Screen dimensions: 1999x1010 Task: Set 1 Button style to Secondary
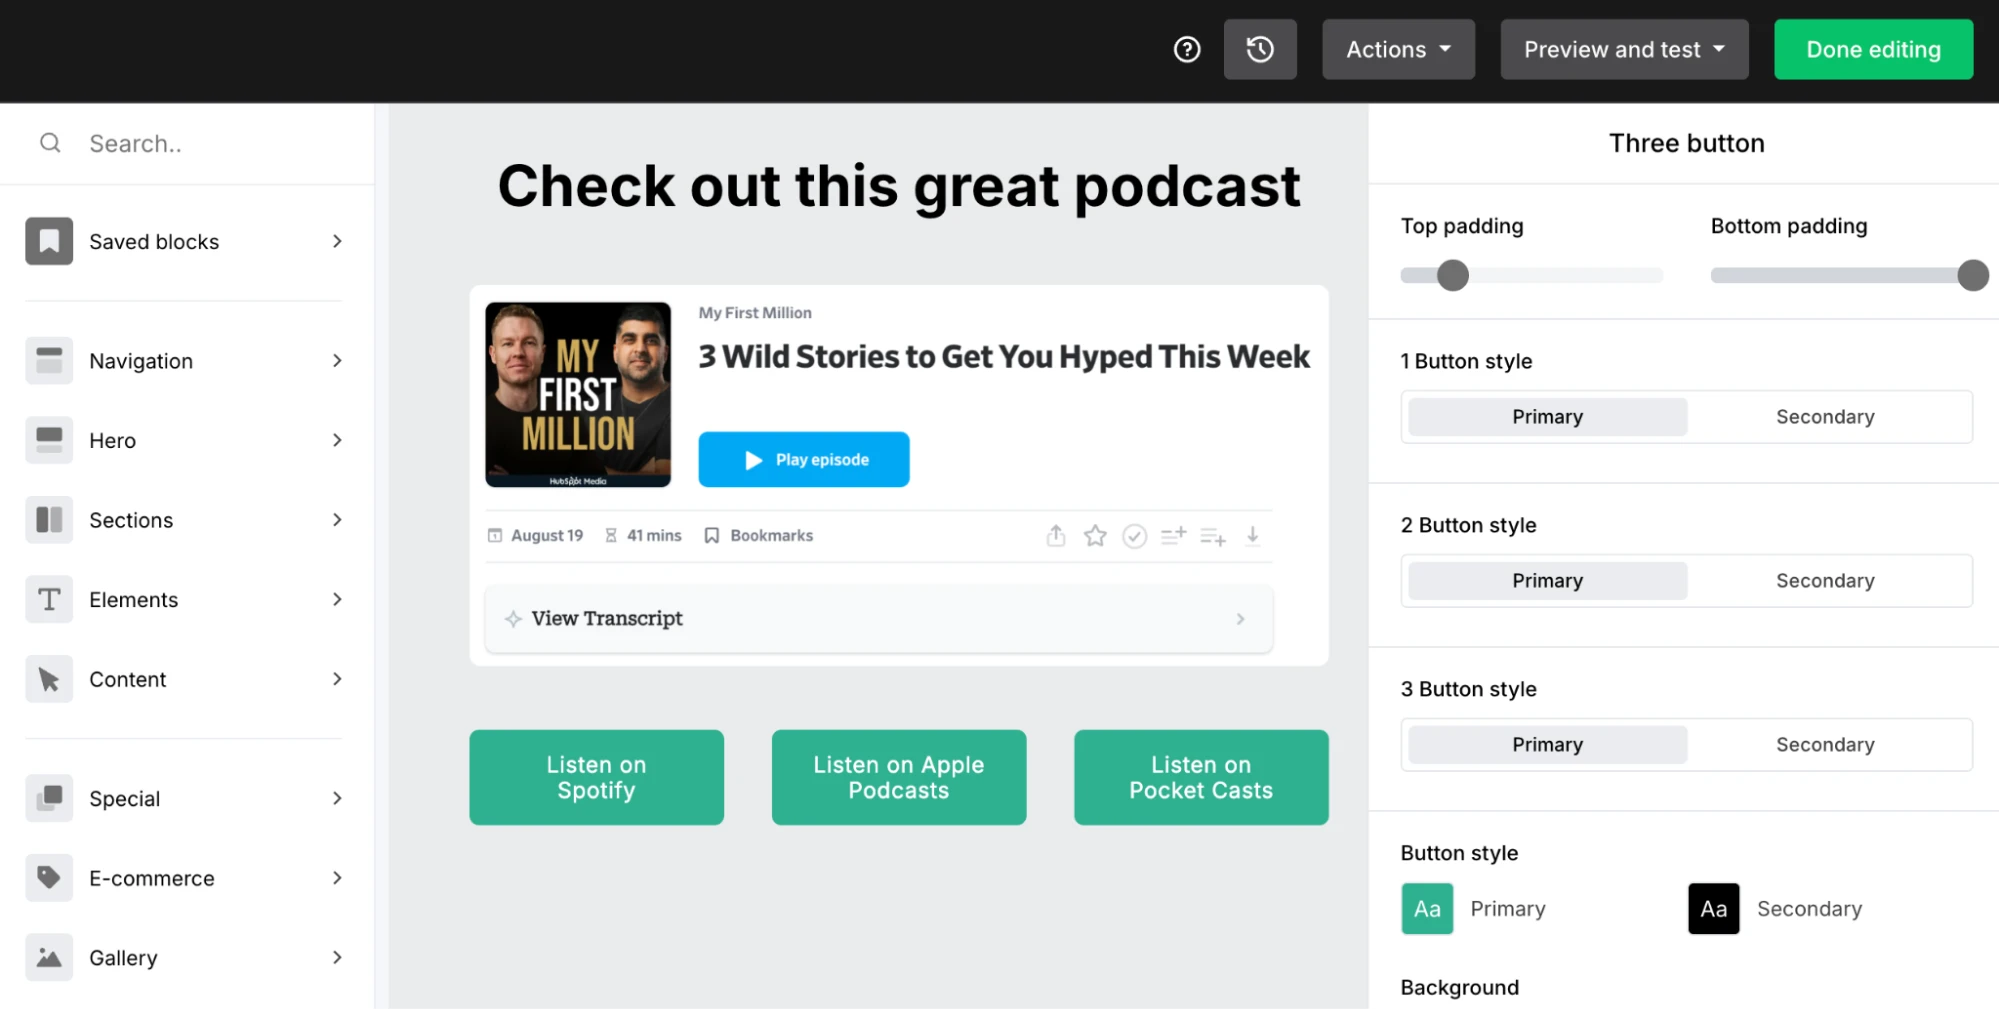coord(1825,417)
